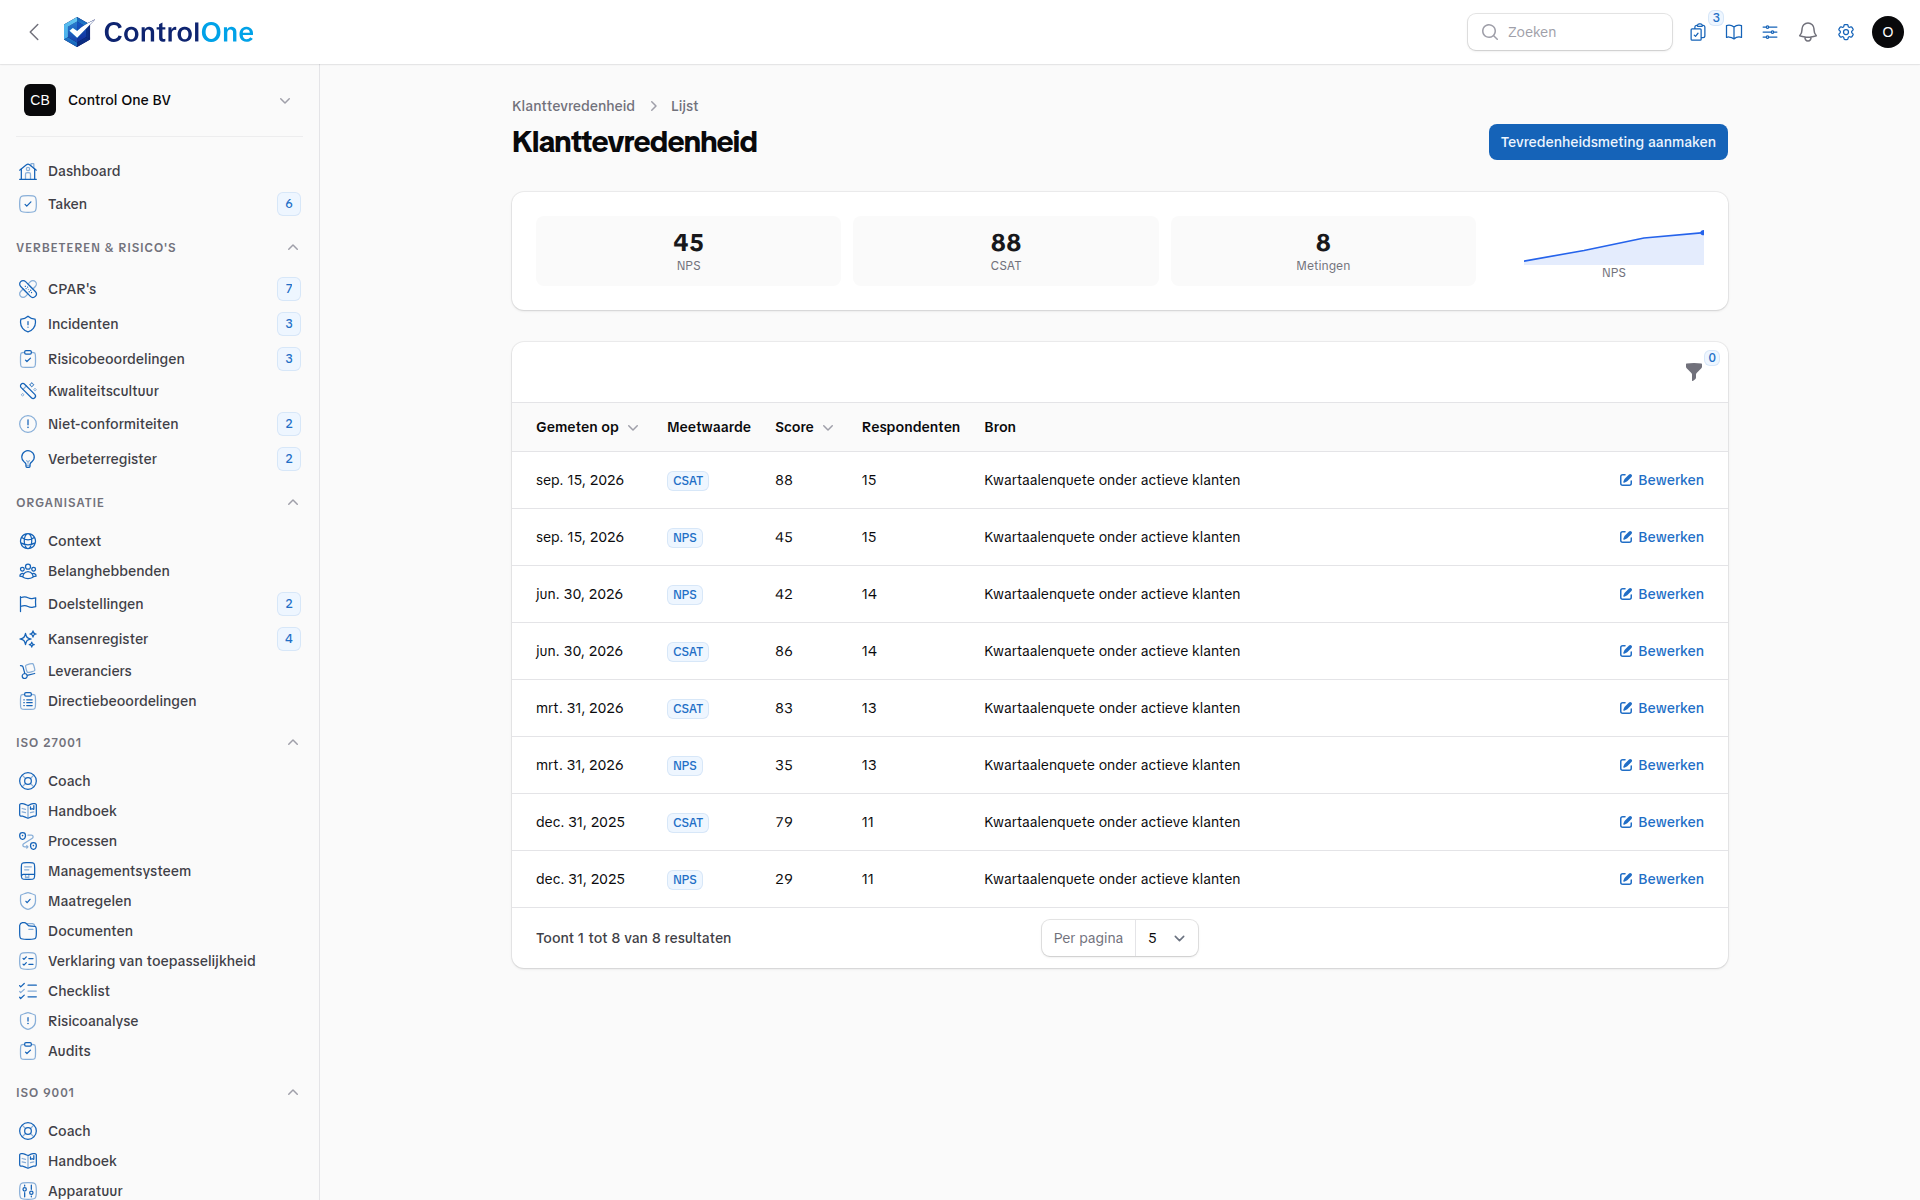This screenshot has height=1200, width=1920.
Task: Click Bewerken for dec. 31 NPS row
Action: [1661, 879]
